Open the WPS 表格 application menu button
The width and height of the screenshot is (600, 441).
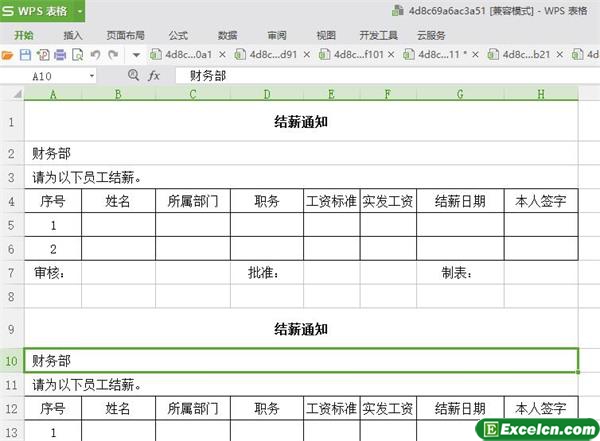(x=37, y=11)
